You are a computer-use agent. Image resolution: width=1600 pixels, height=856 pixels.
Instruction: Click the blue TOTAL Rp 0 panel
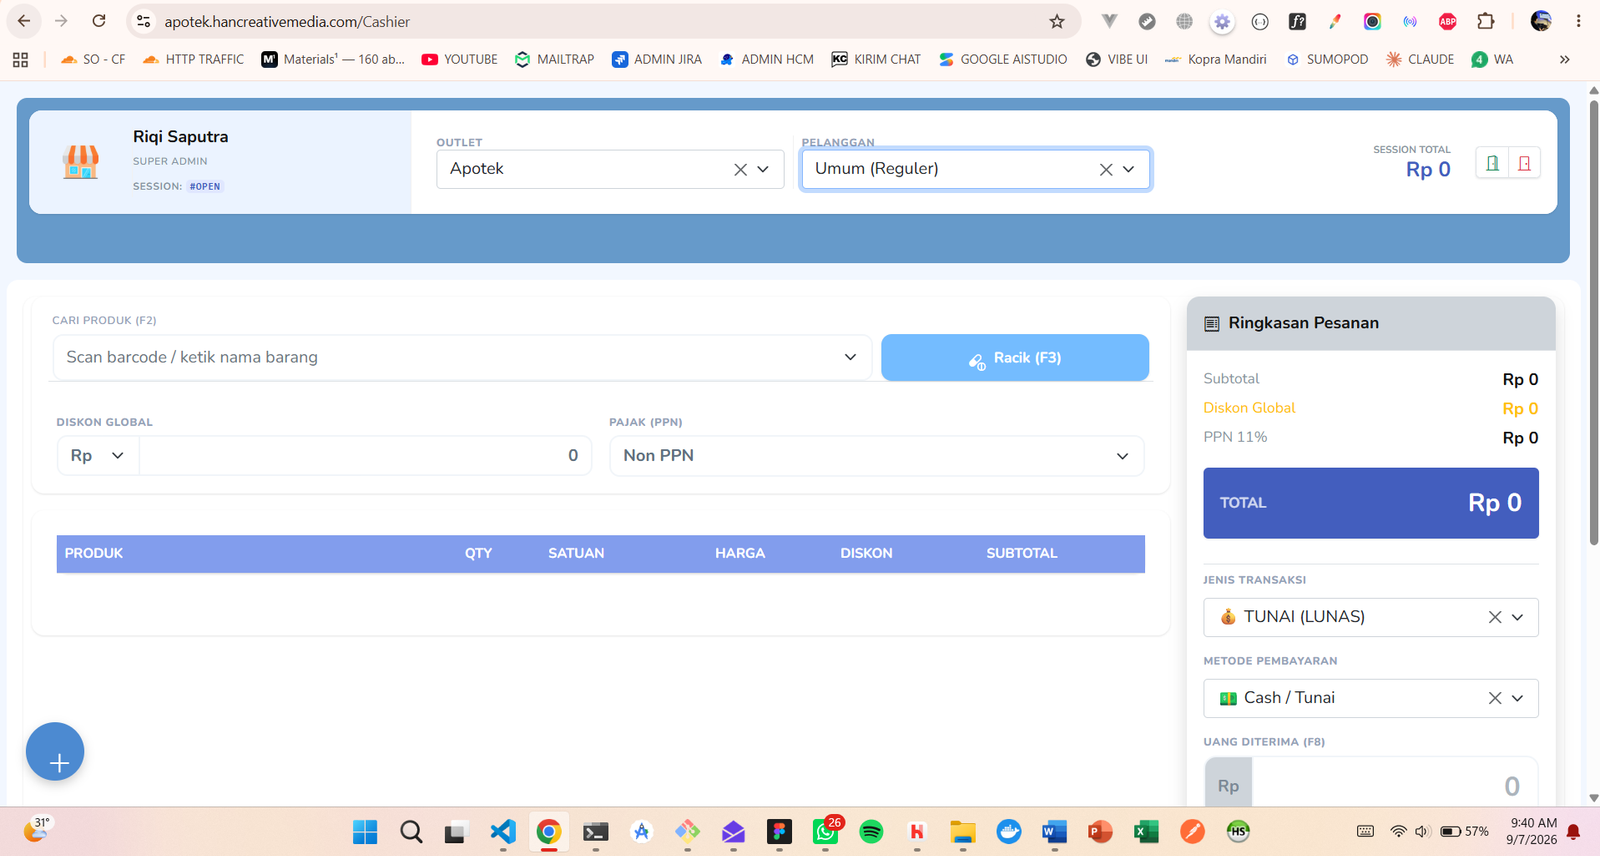tap(1371, 503)
